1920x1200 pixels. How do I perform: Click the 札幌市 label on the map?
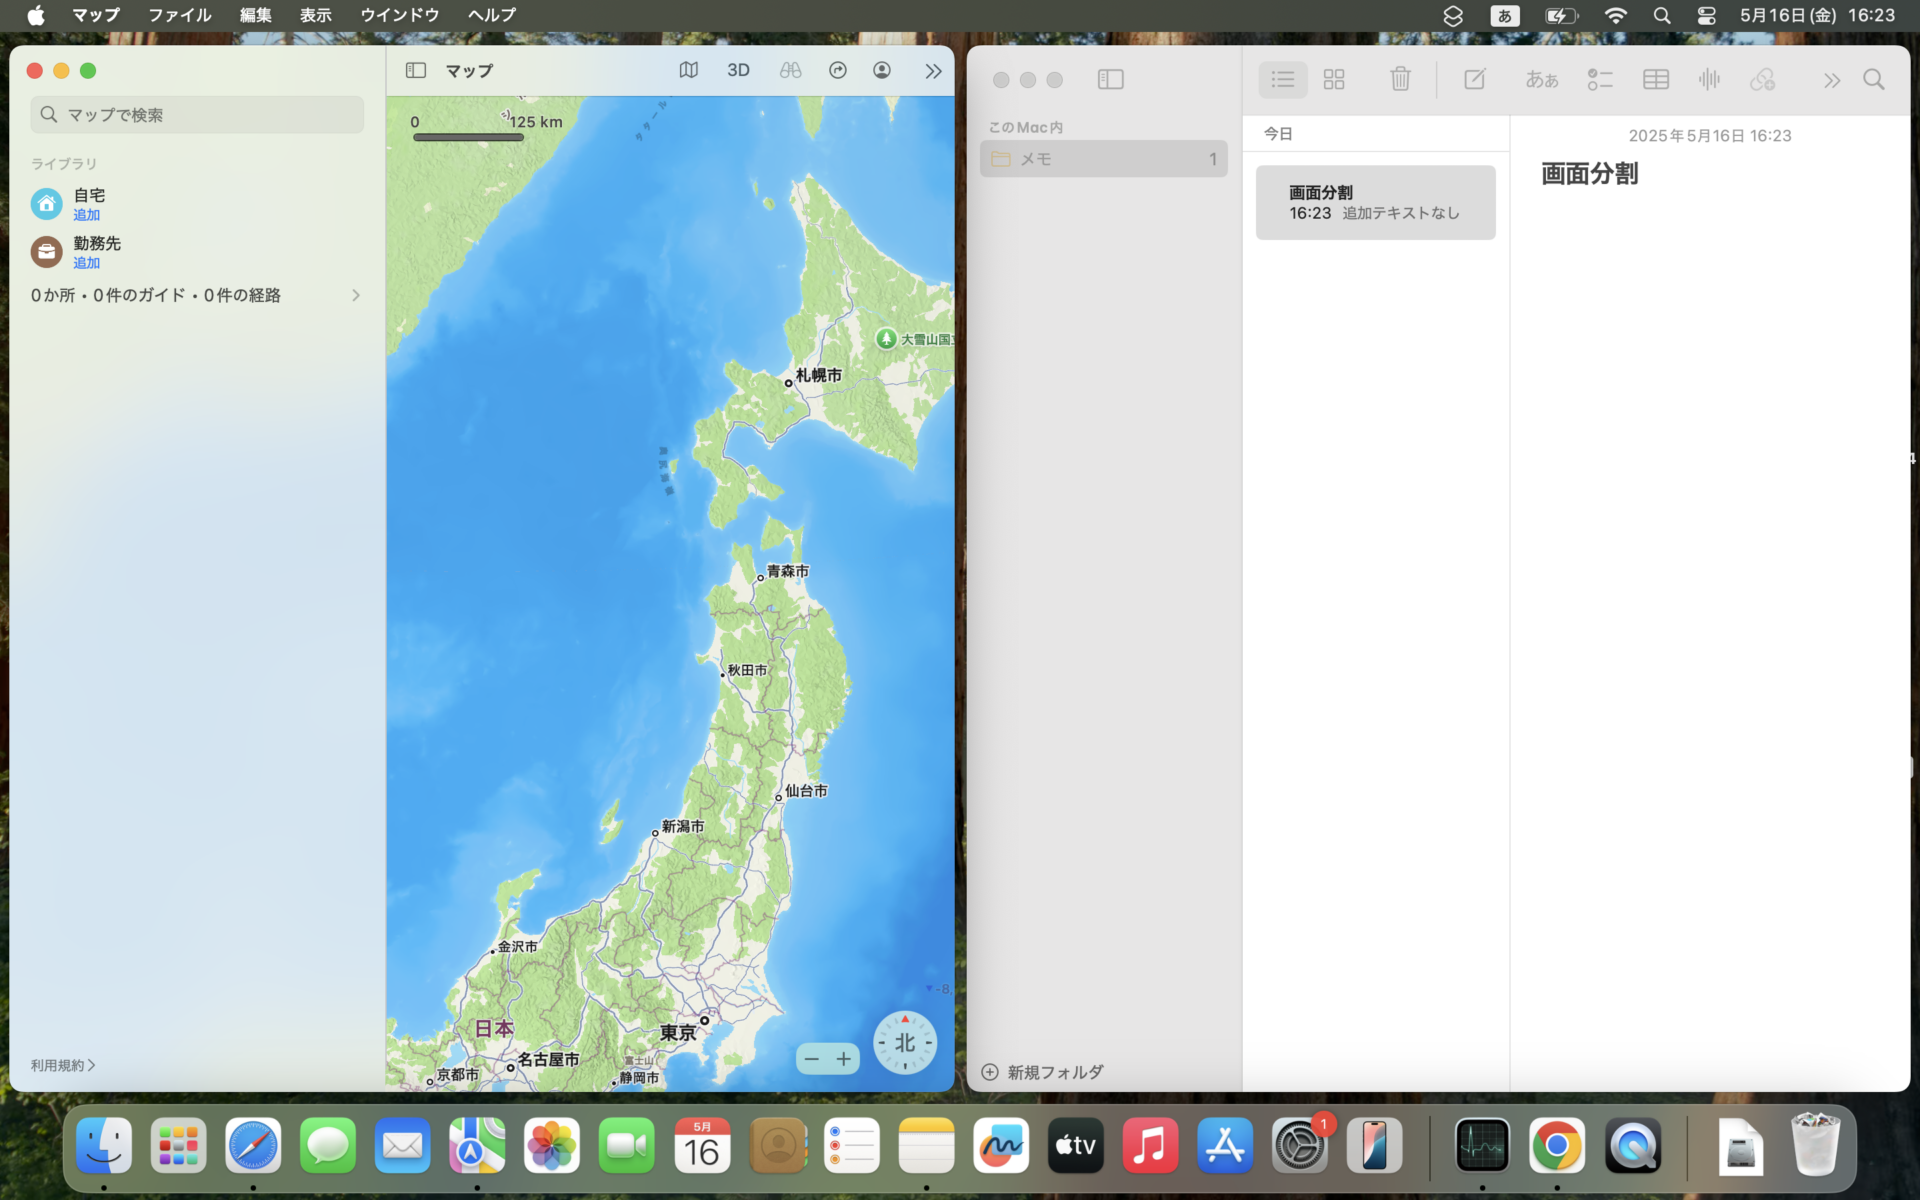[818, 375]
